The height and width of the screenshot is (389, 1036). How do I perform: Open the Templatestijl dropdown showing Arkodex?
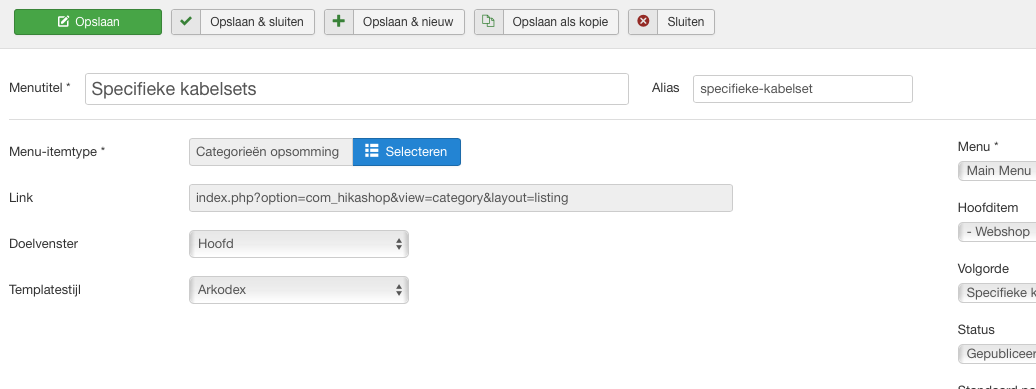coord(299,290)
